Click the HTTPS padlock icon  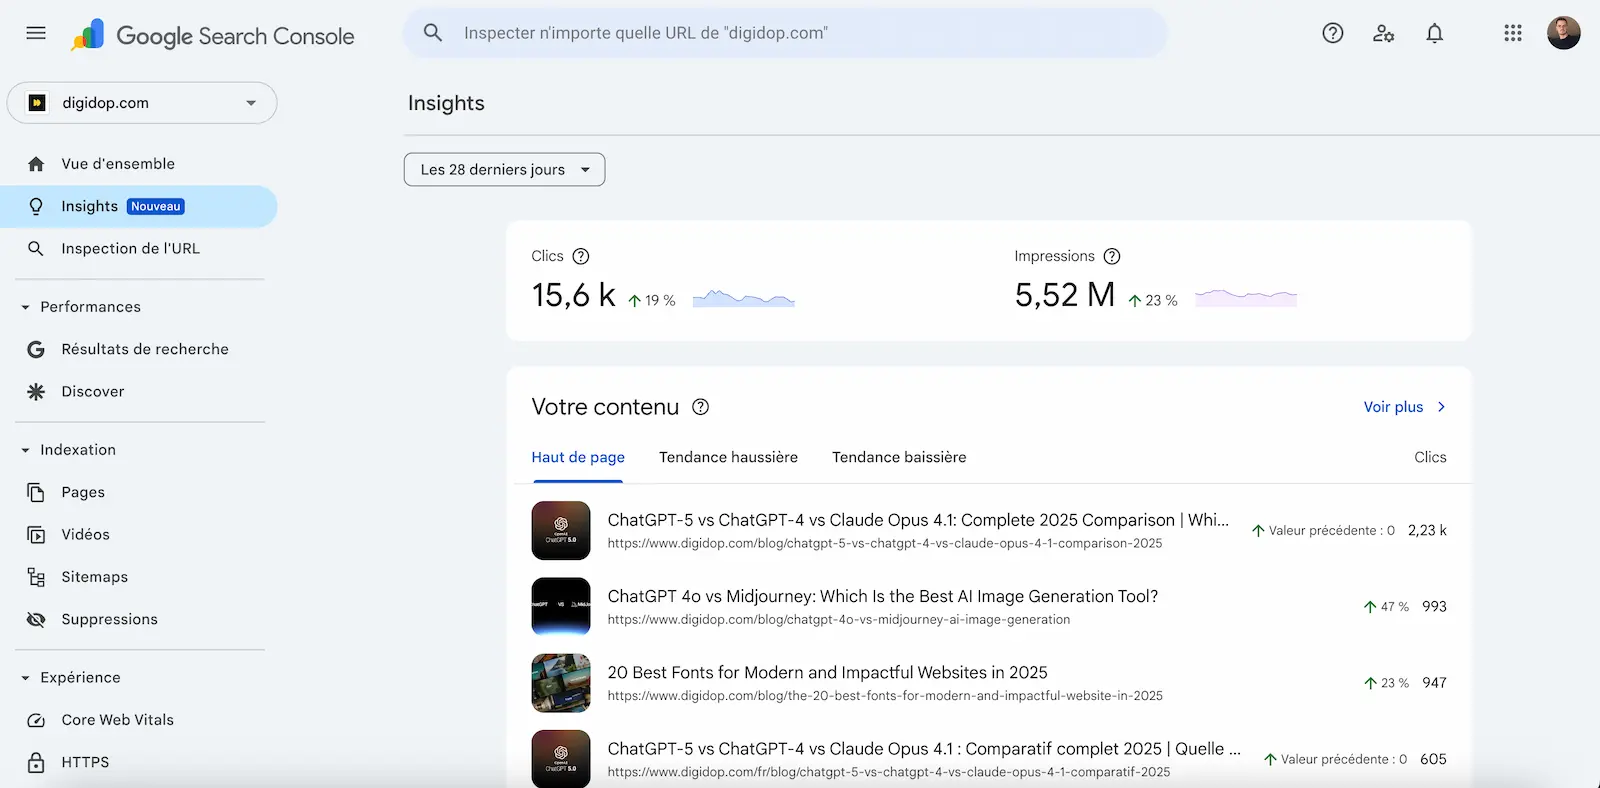36,762
